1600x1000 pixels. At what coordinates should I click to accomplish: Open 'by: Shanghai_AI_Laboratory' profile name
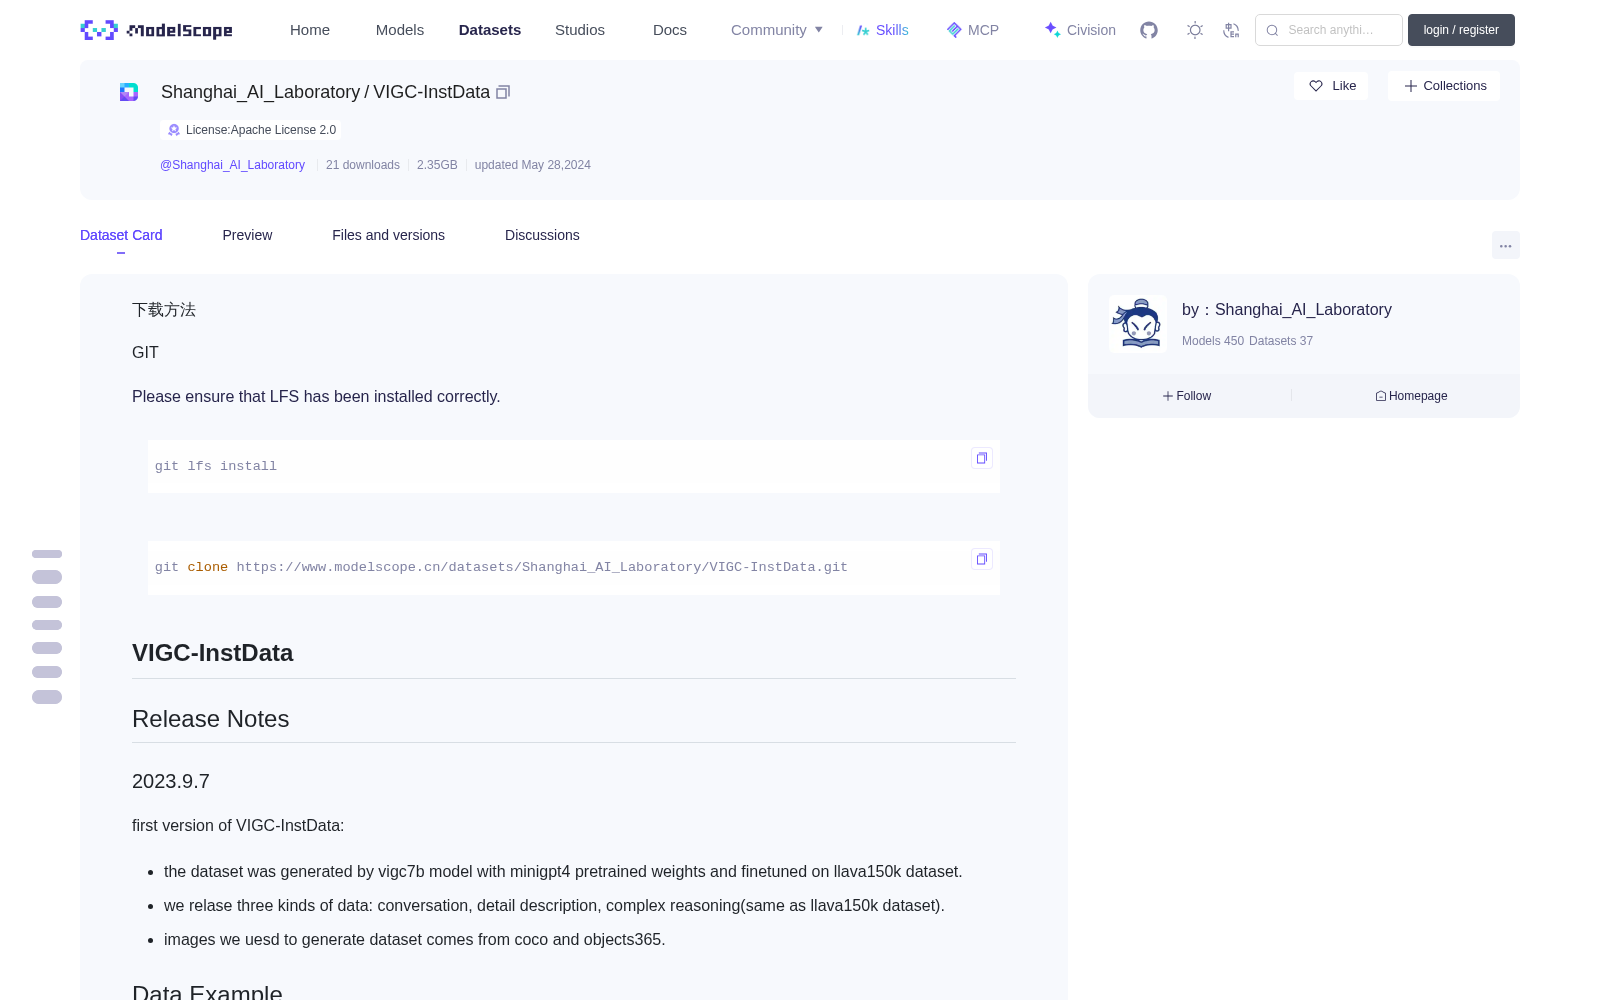coord(1287,310)
